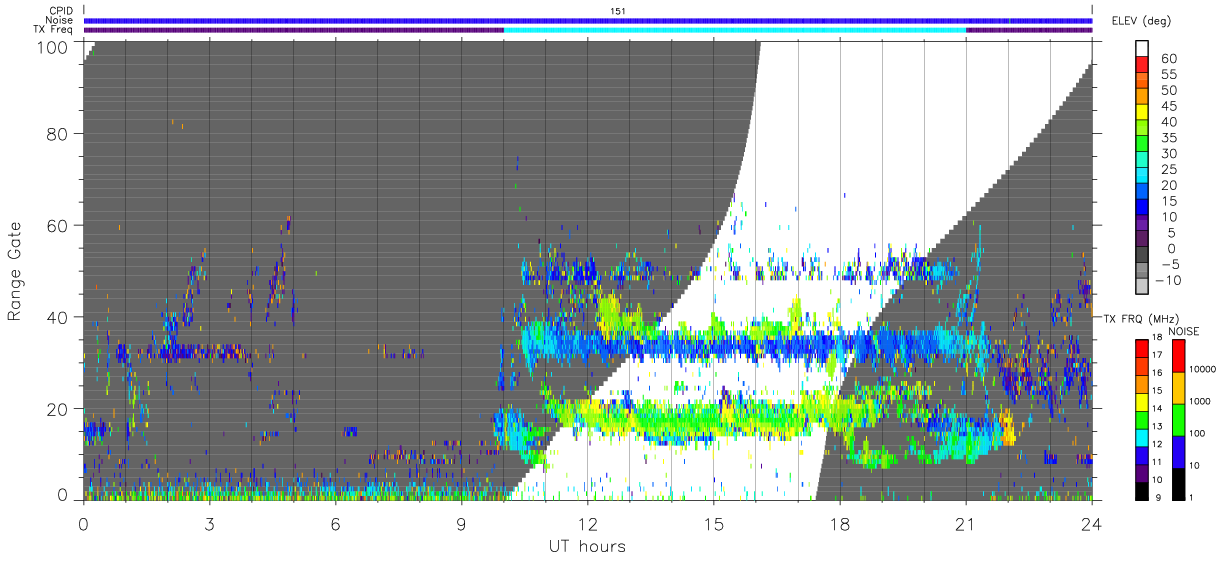Click the "-10" label on ELEV colorbar
Viewport: 1228px width, 567px height.
[x=1167, y=280]
